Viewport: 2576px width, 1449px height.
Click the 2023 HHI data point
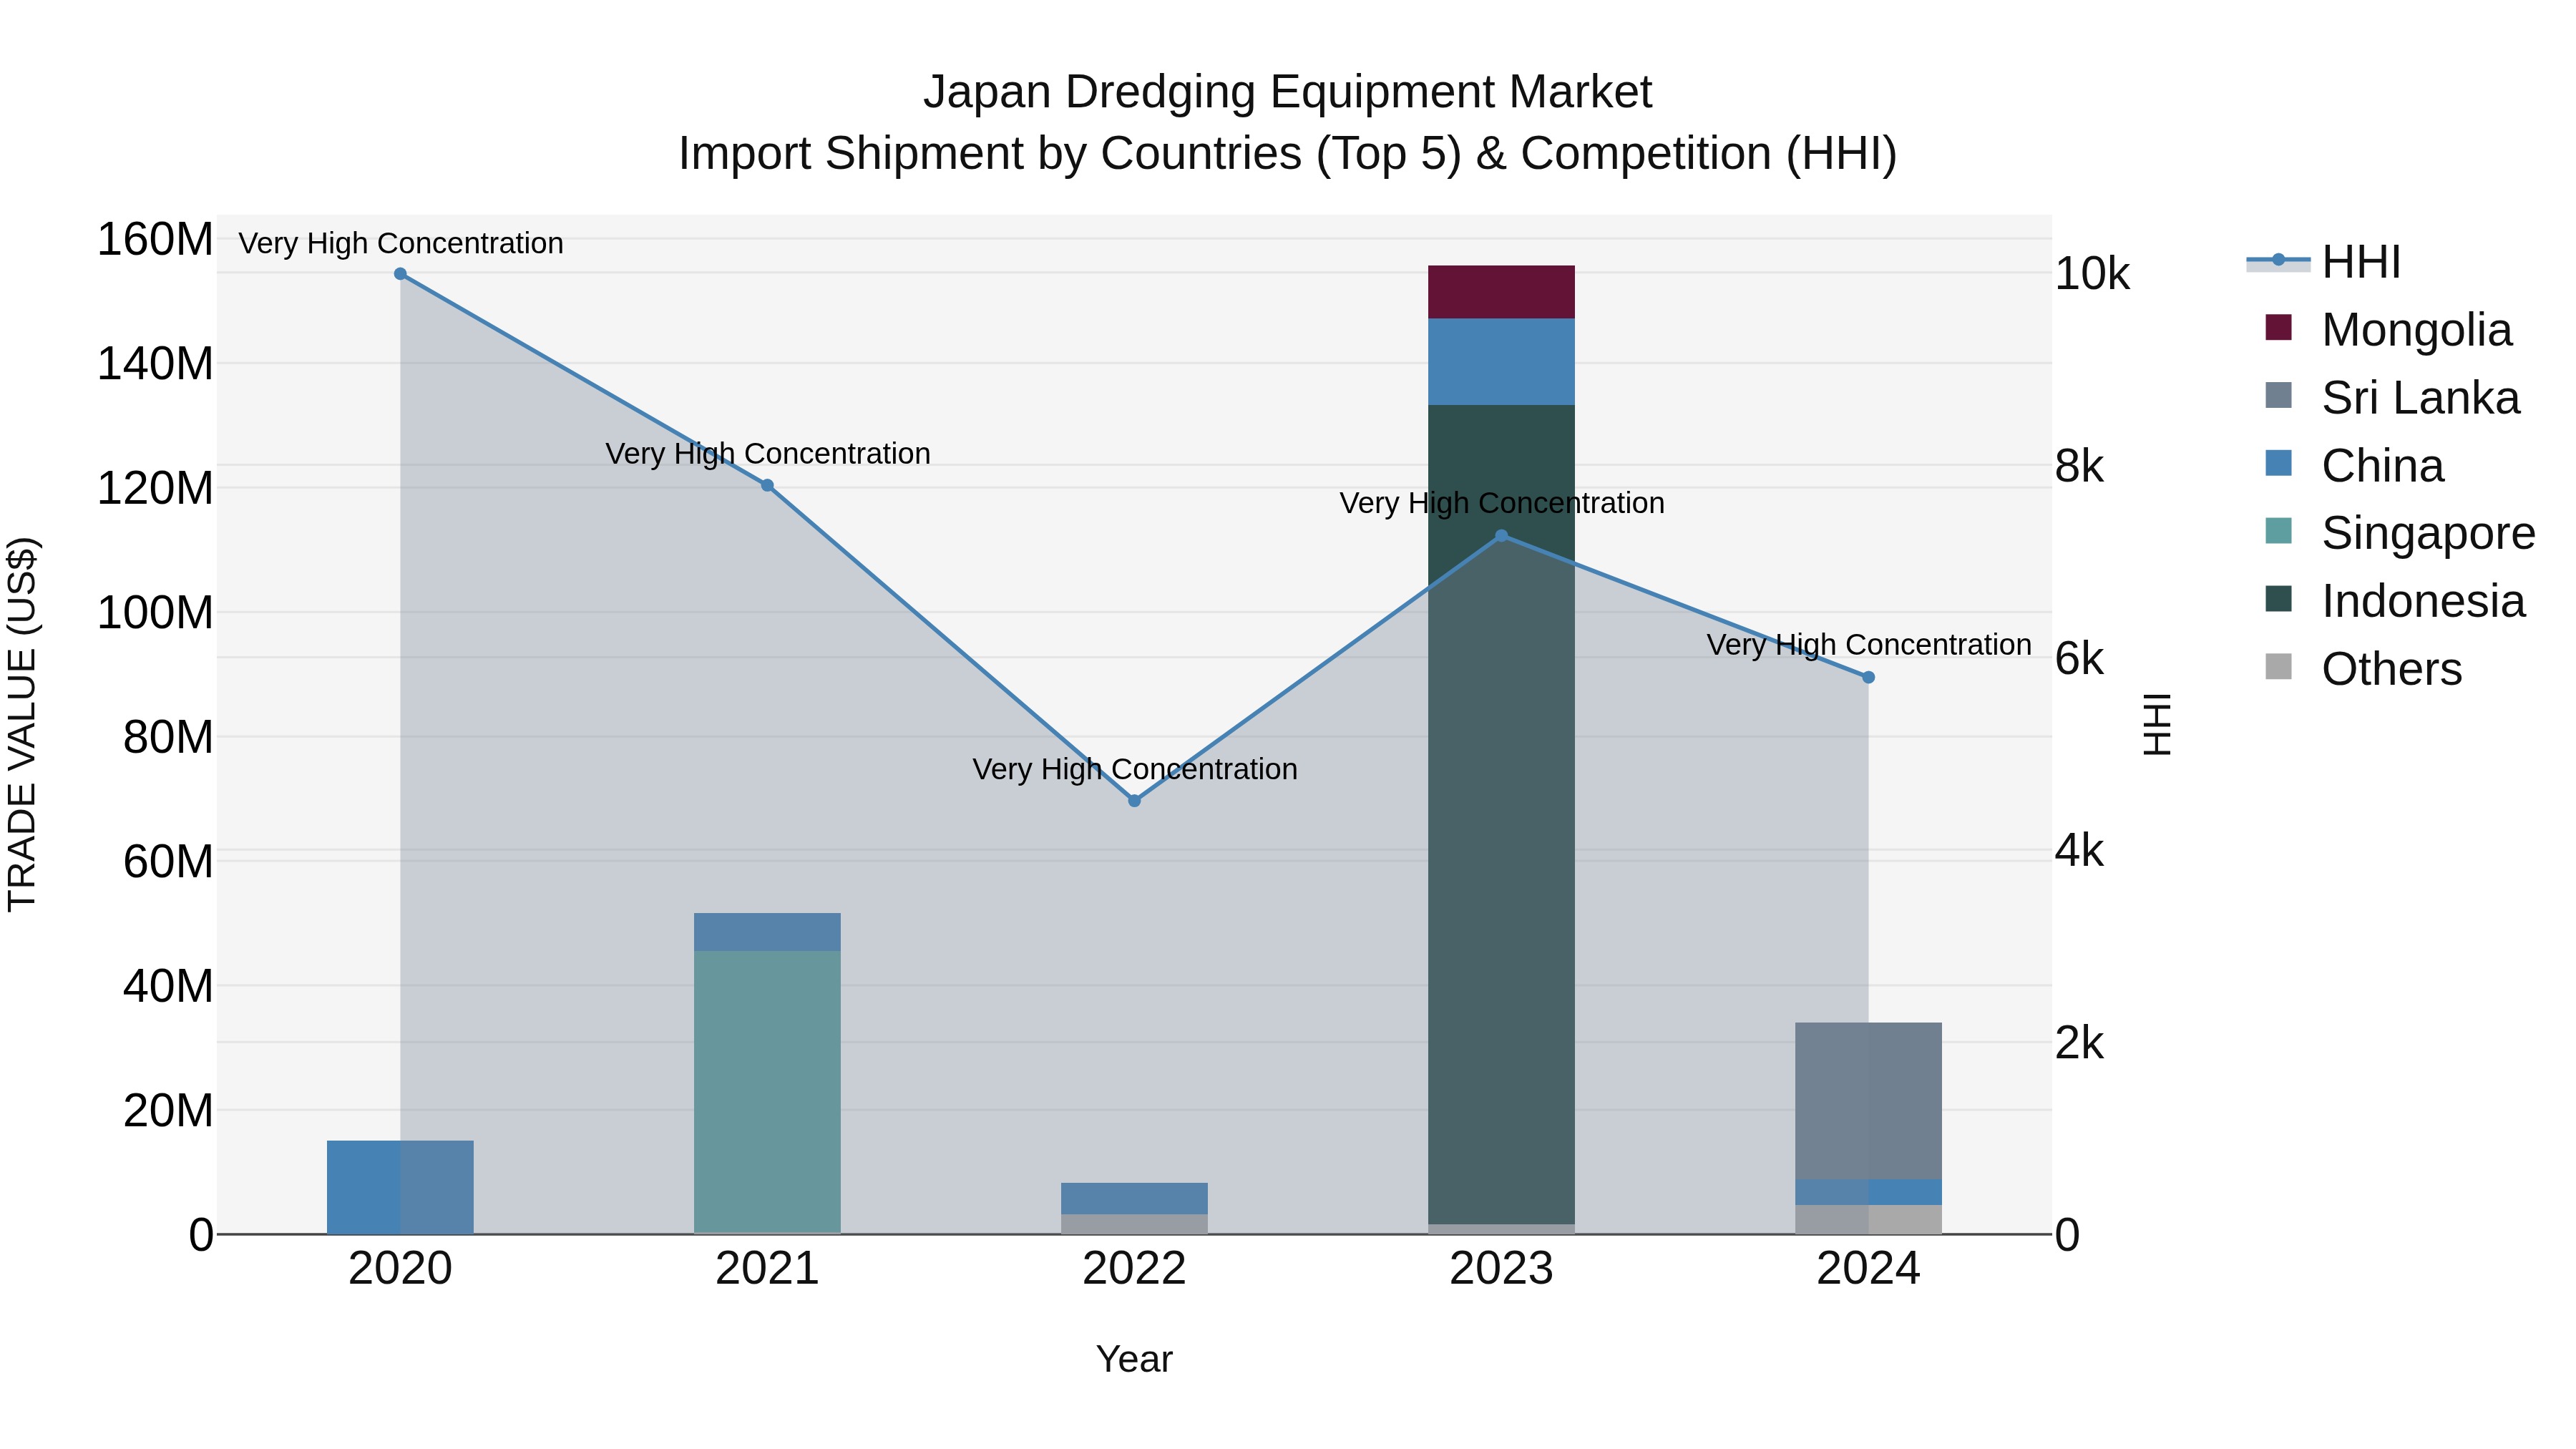[x=1501, y=536]
